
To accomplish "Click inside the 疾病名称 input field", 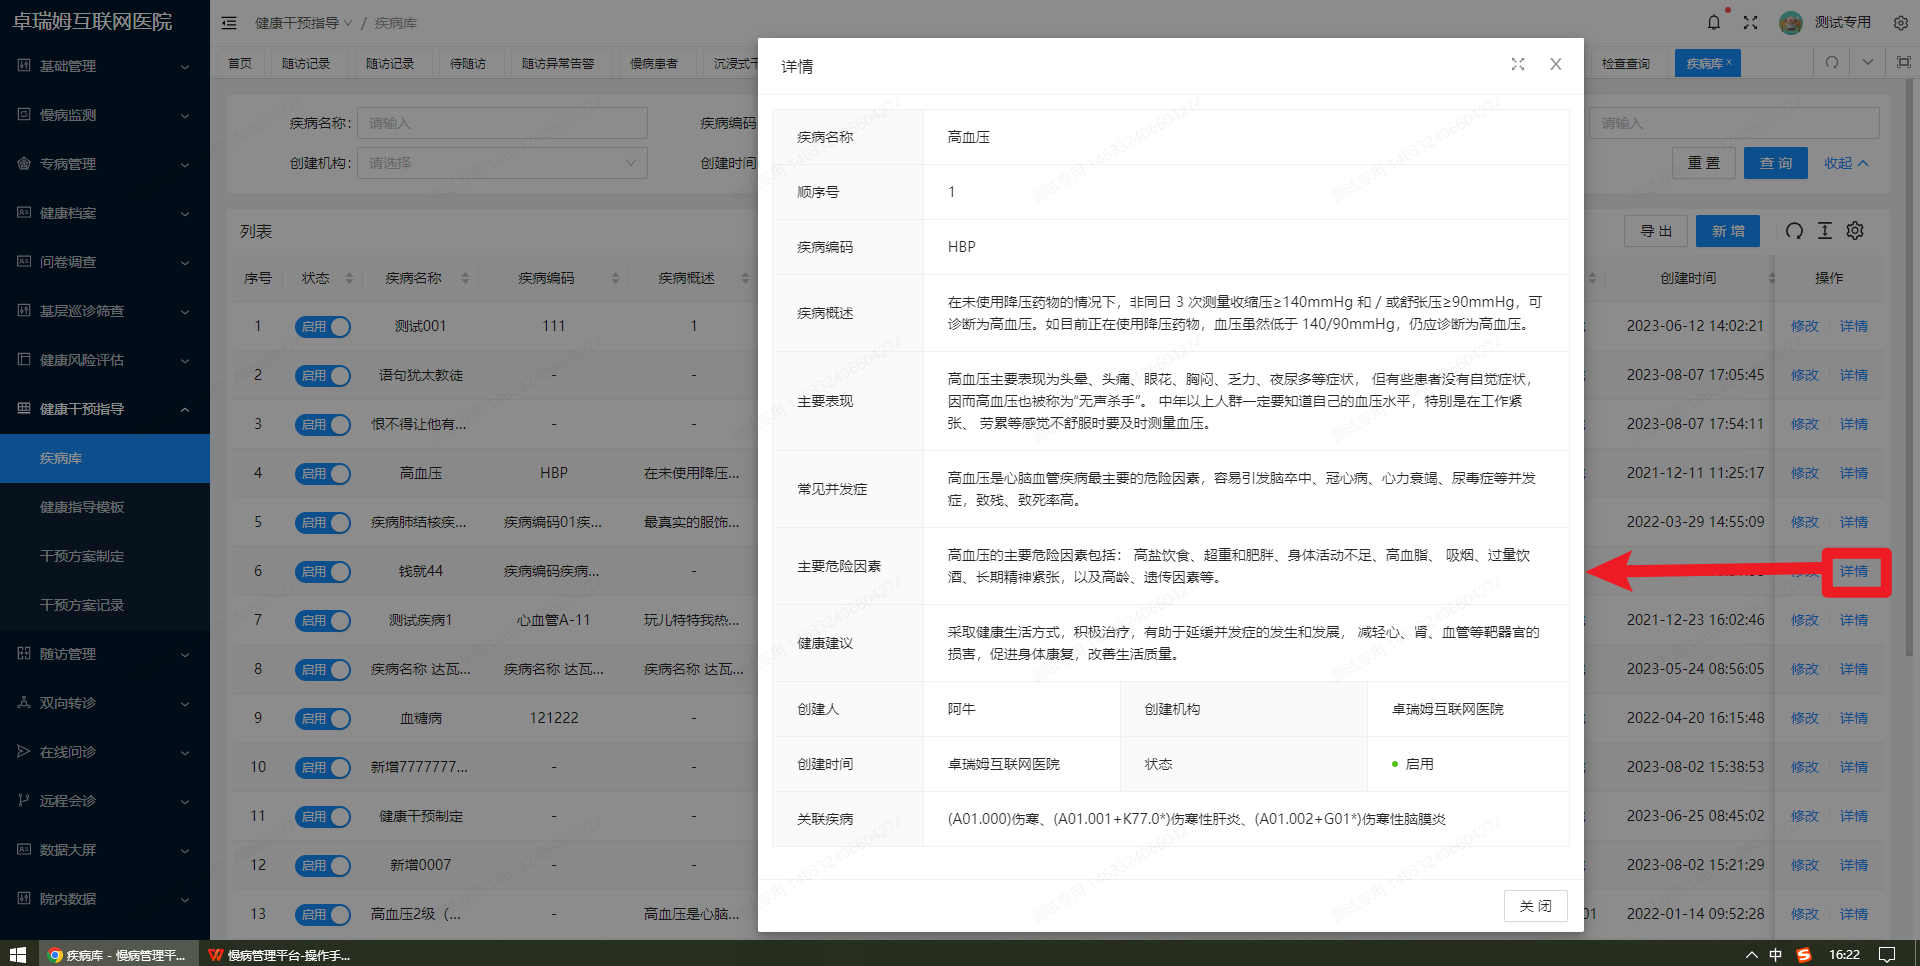I will (502, 122).
